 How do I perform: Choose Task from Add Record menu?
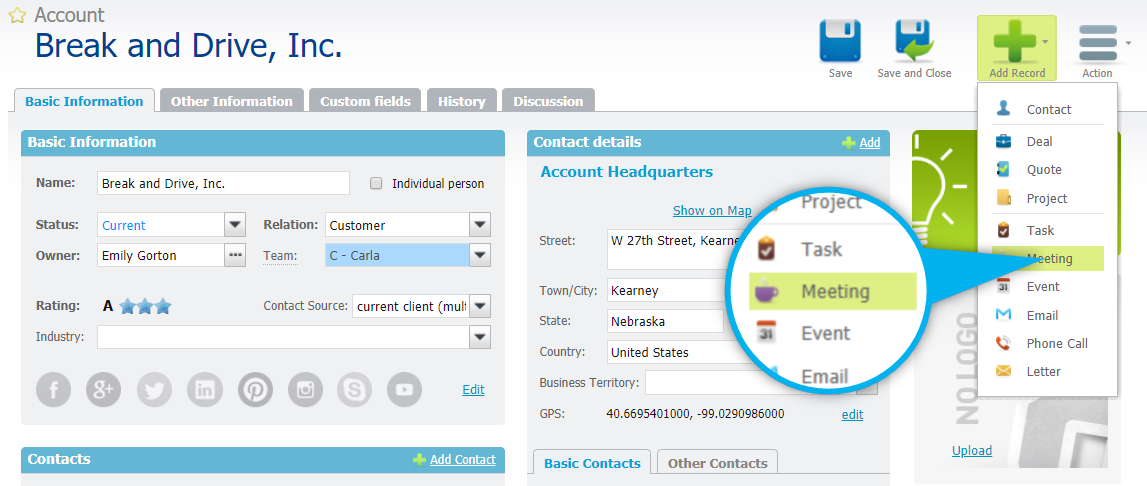(x=1048, y=230)
